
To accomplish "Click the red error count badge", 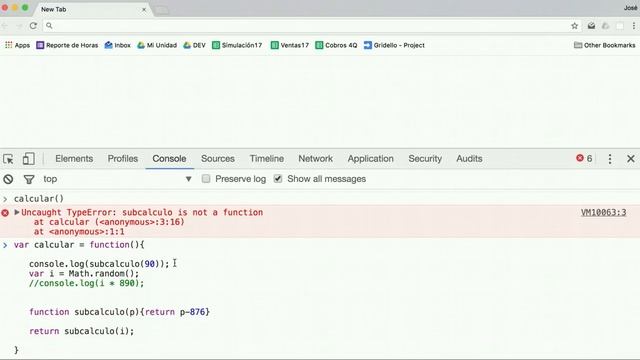I will [x=584, y=158].
